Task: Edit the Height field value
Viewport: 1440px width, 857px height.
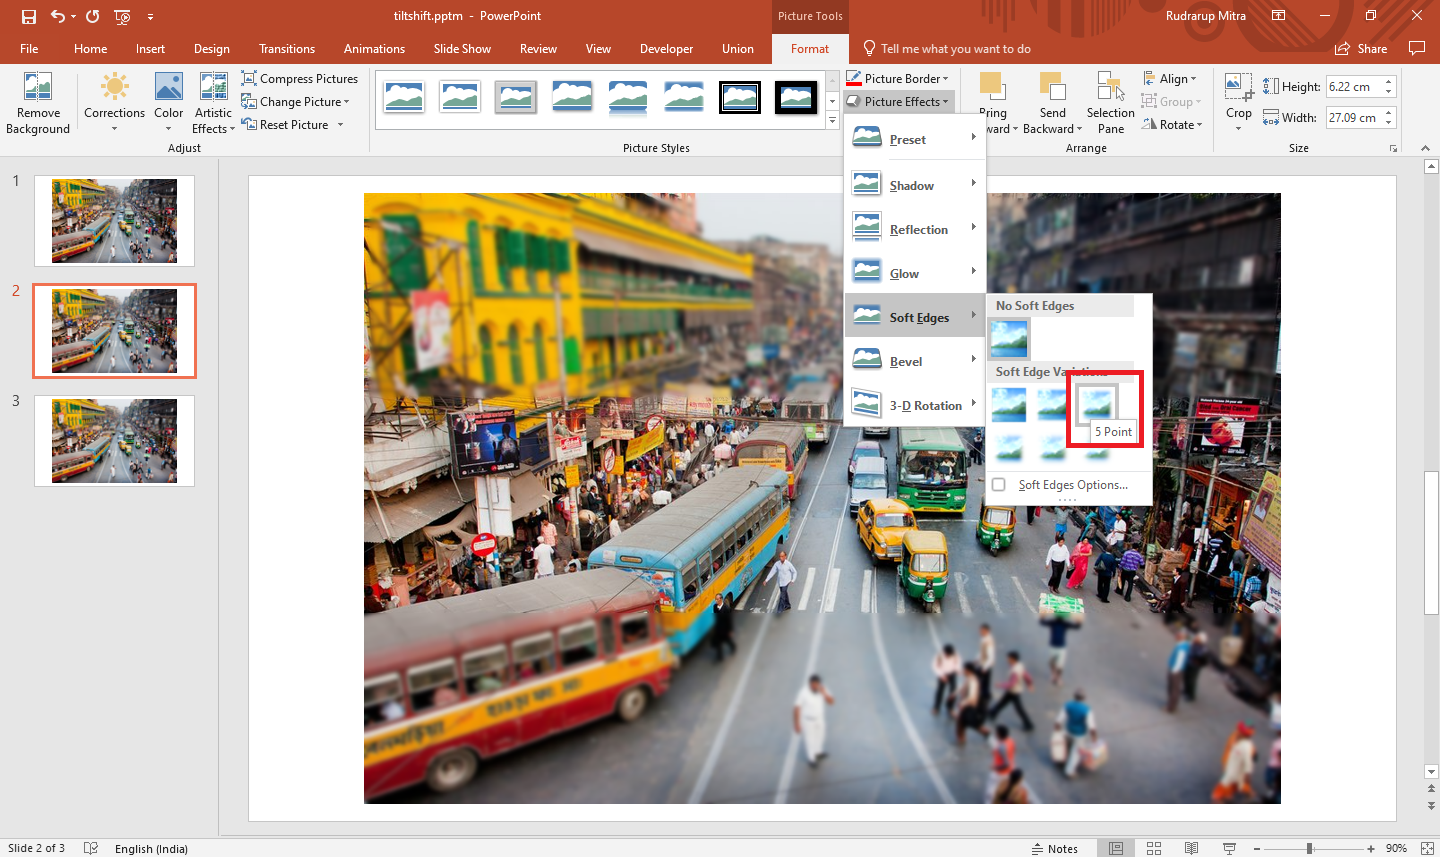Action: (x=1352, y=87)
